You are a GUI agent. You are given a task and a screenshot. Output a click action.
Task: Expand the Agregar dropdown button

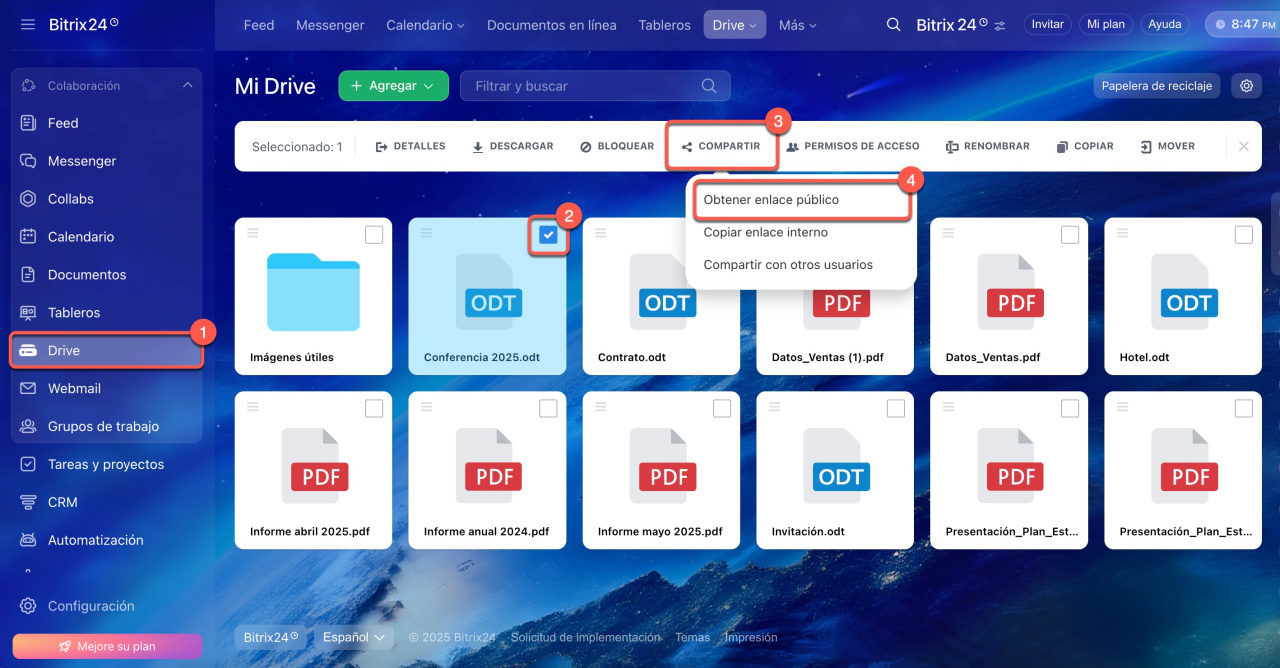(x=393, y=86)
